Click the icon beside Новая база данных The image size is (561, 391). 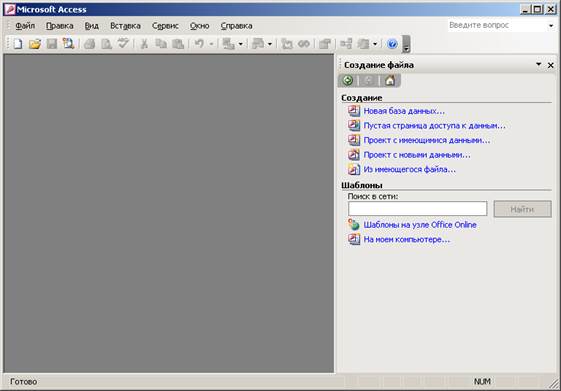[354, 111]
